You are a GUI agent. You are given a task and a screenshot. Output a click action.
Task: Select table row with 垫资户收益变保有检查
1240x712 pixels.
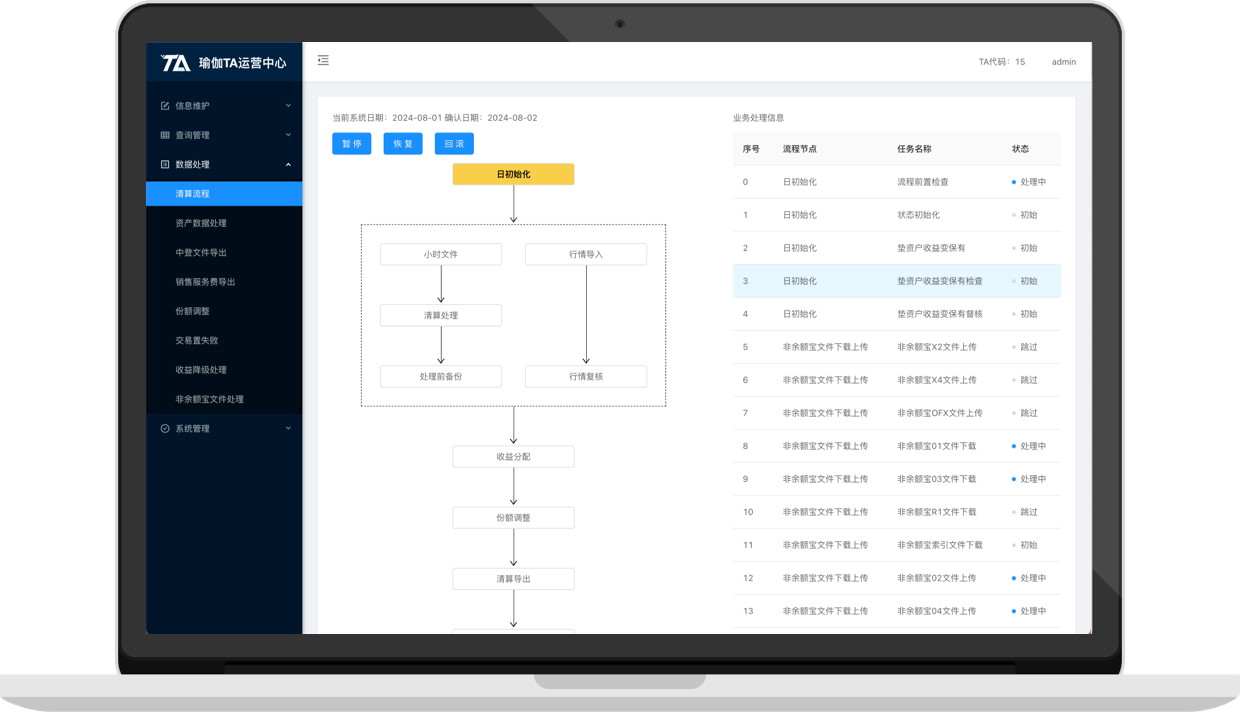[x=896, y=281]
